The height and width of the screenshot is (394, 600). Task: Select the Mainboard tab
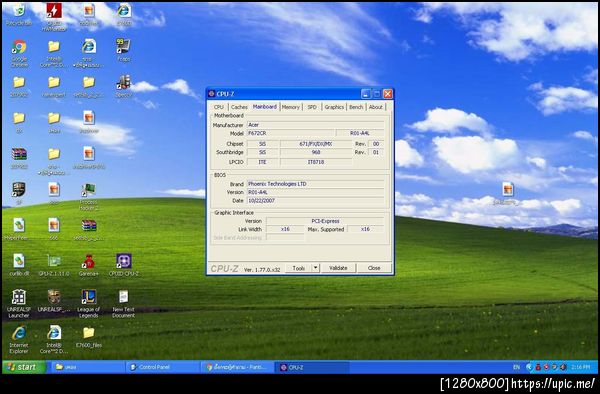264,107
